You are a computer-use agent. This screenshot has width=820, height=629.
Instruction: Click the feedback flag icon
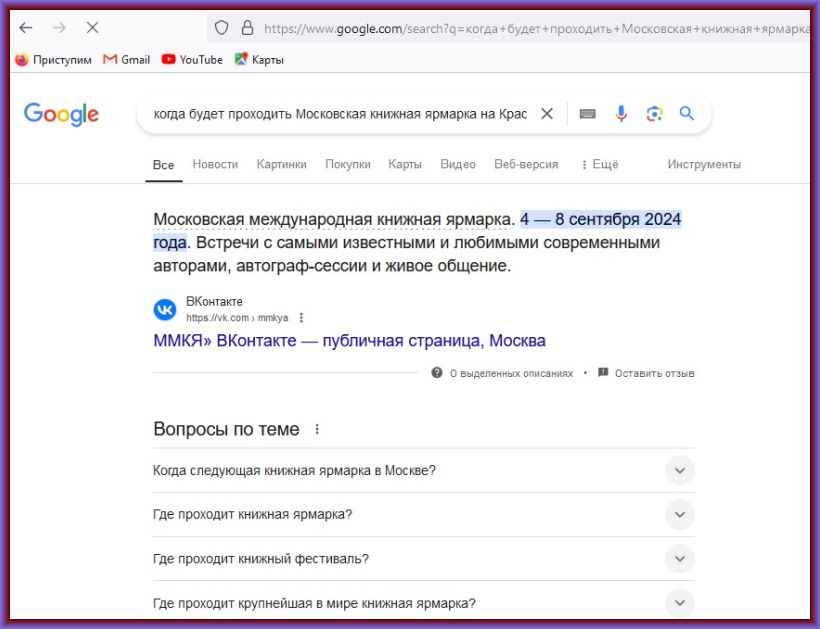603,373
